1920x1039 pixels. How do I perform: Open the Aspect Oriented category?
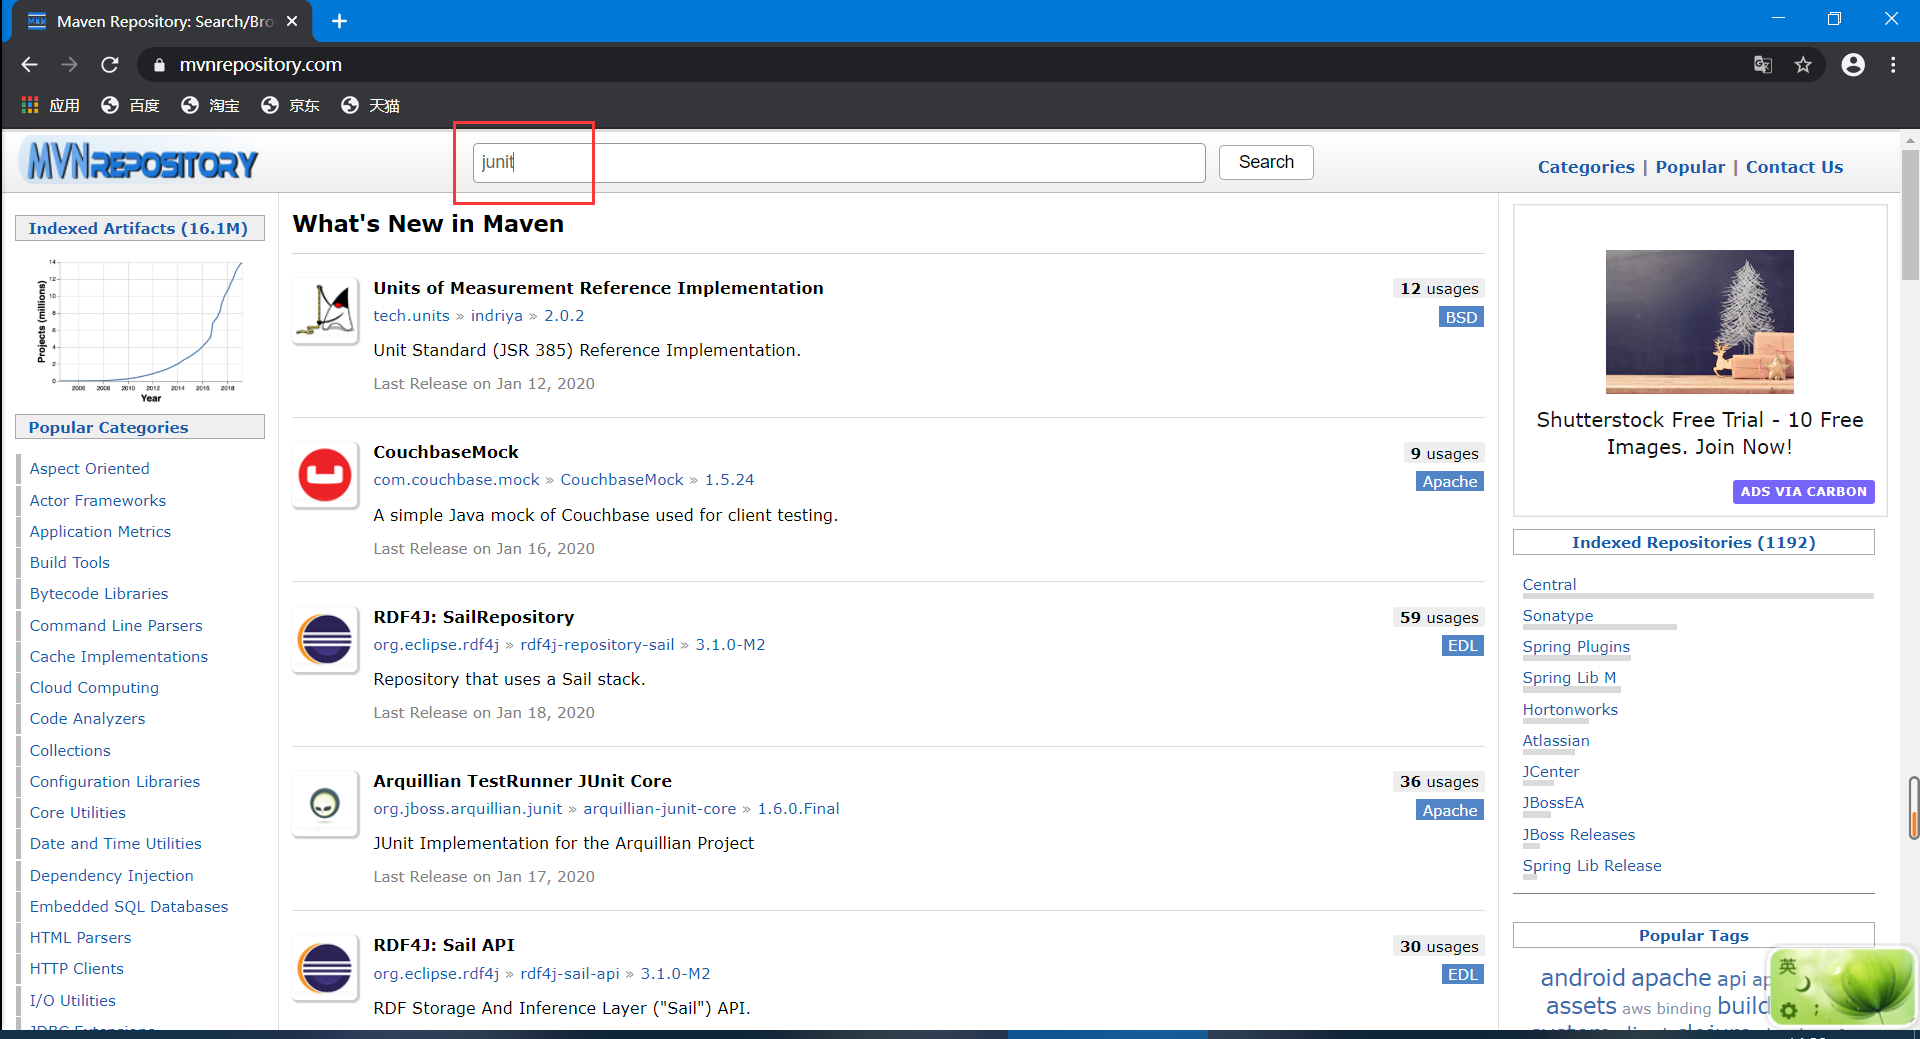[x=89, y=468]
